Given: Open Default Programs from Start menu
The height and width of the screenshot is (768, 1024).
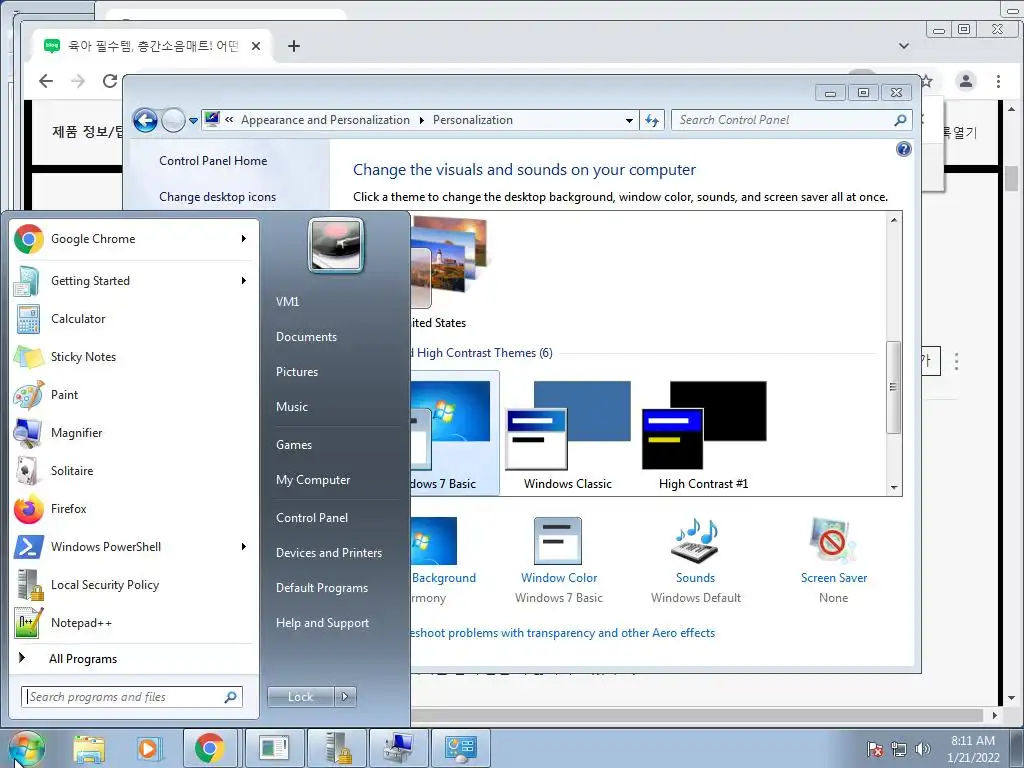Looking at the screenshot, I should coord(321,588).
